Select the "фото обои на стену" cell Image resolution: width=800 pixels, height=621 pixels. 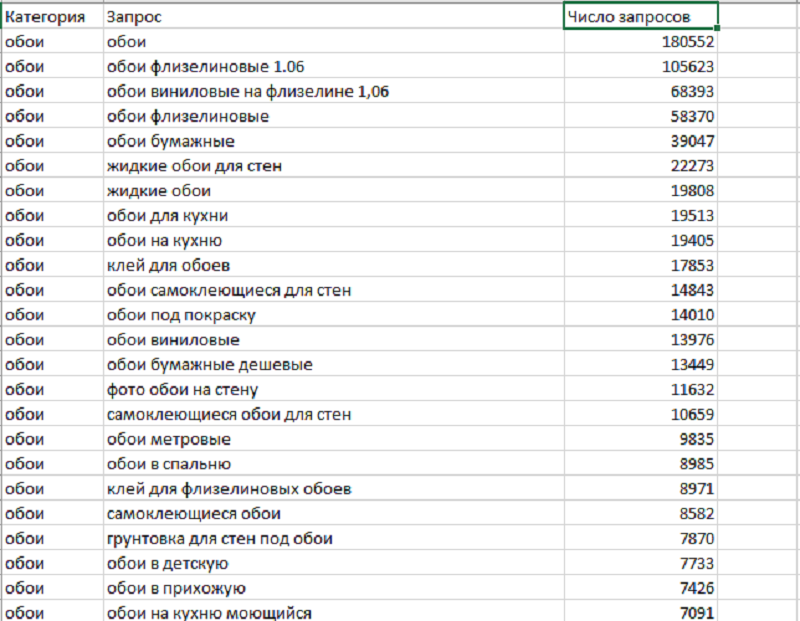(x=333, y=390)
